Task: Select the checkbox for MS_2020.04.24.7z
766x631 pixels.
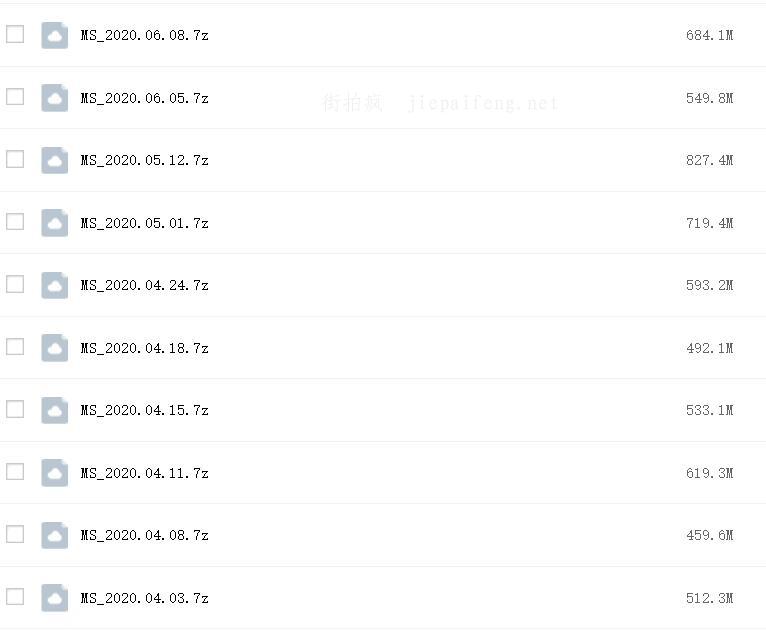Action: [x=15, y=284]
